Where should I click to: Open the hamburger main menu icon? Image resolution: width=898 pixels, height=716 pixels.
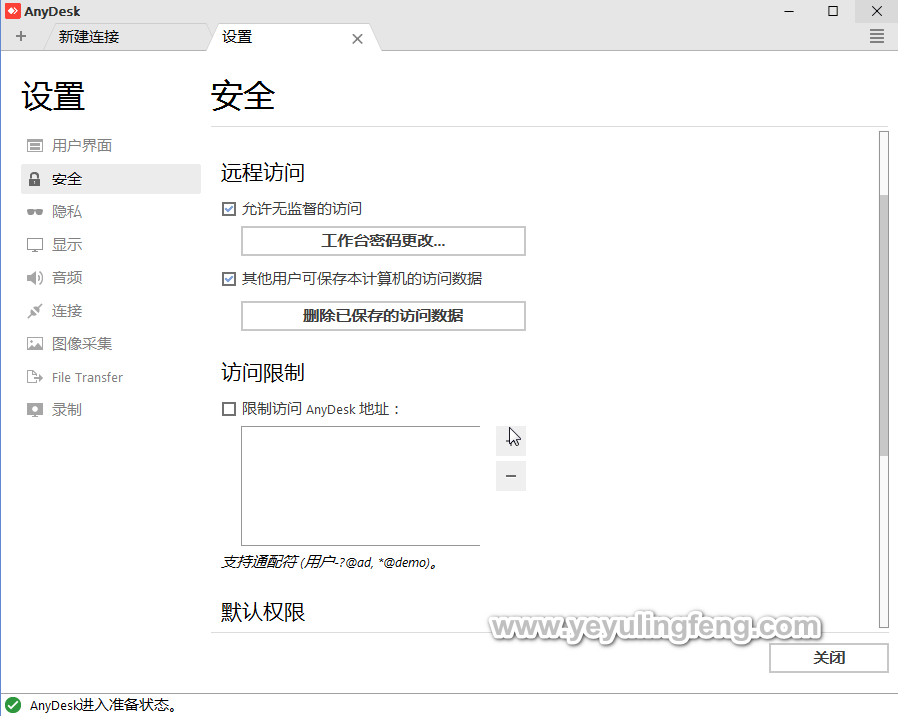click(x=877, y=37)
